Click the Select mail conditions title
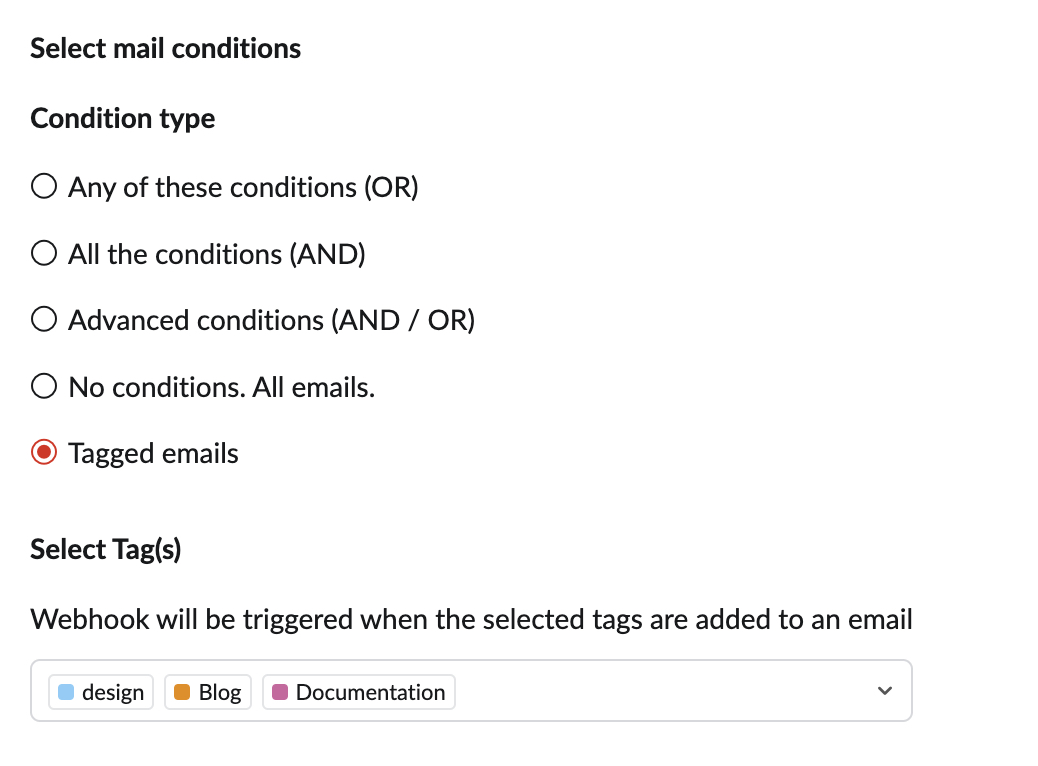This screenshot has width=1038, height=766. [165, 49]
